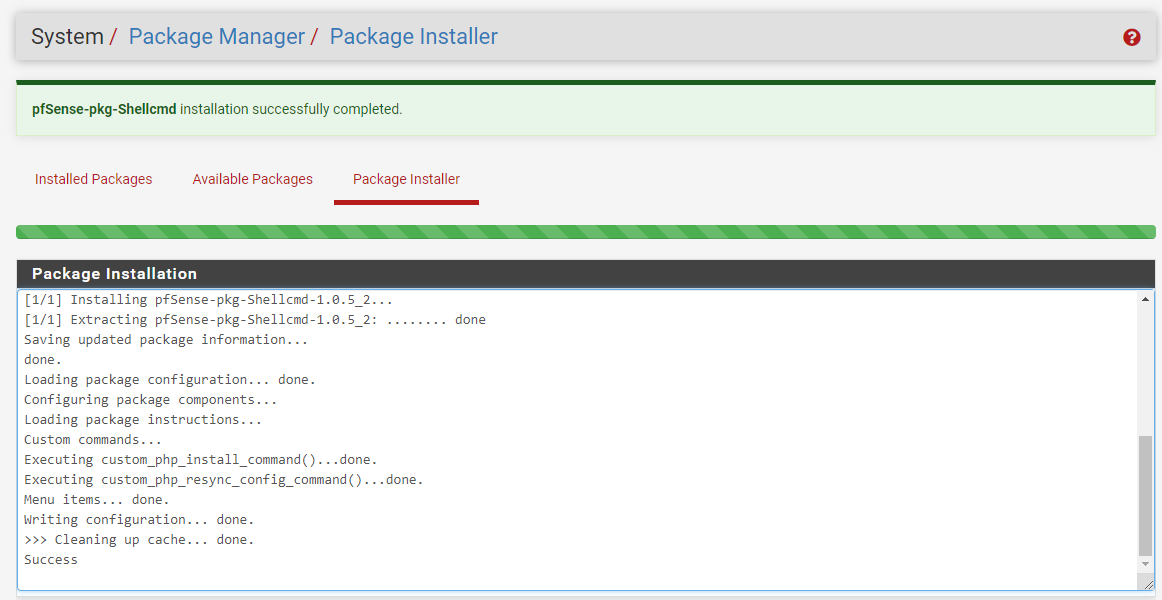Select the Package Installer tab
This screenshot has width=1162, height=600.
coord(406,179)
